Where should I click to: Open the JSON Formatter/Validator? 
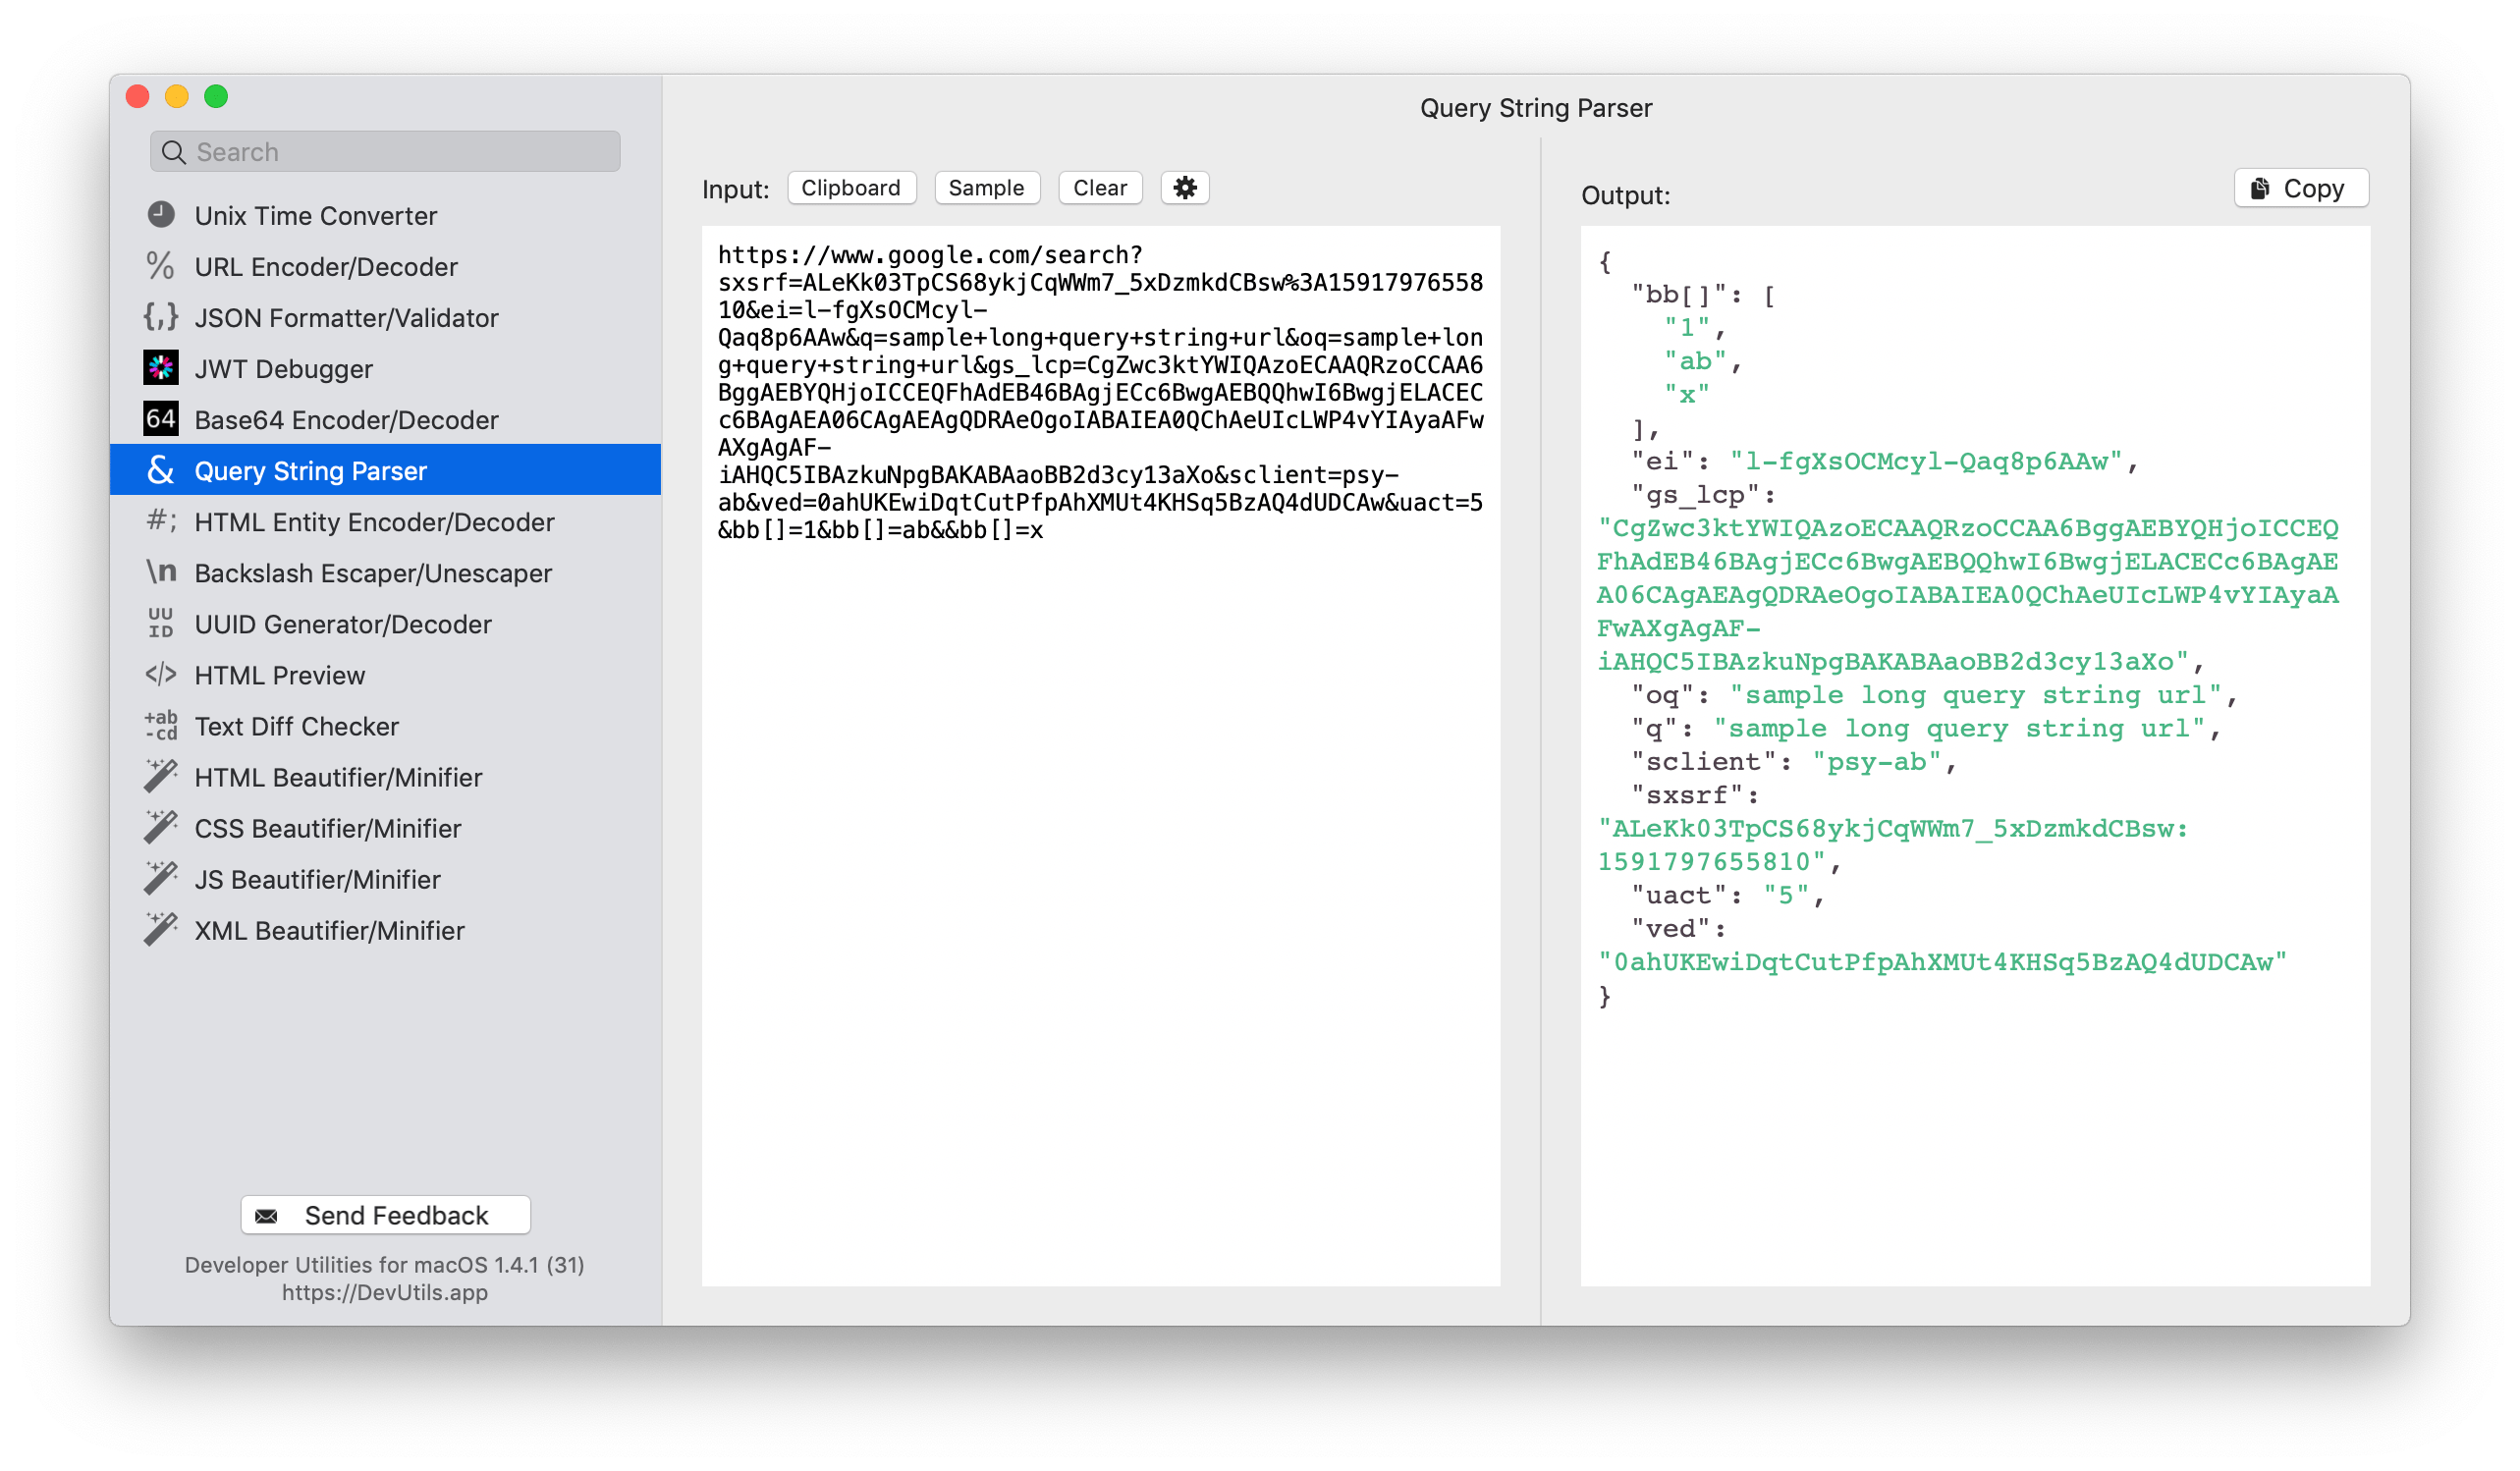click(346, 317)
